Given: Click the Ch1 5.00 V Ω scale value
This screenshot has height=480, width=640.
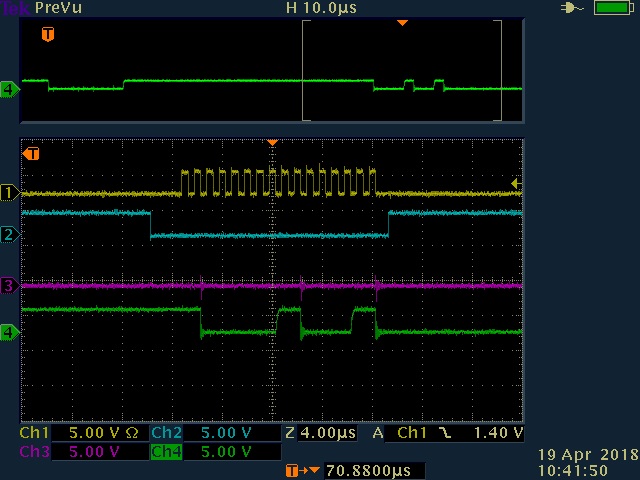Looking at the screenshot, I should coord(104,433).
